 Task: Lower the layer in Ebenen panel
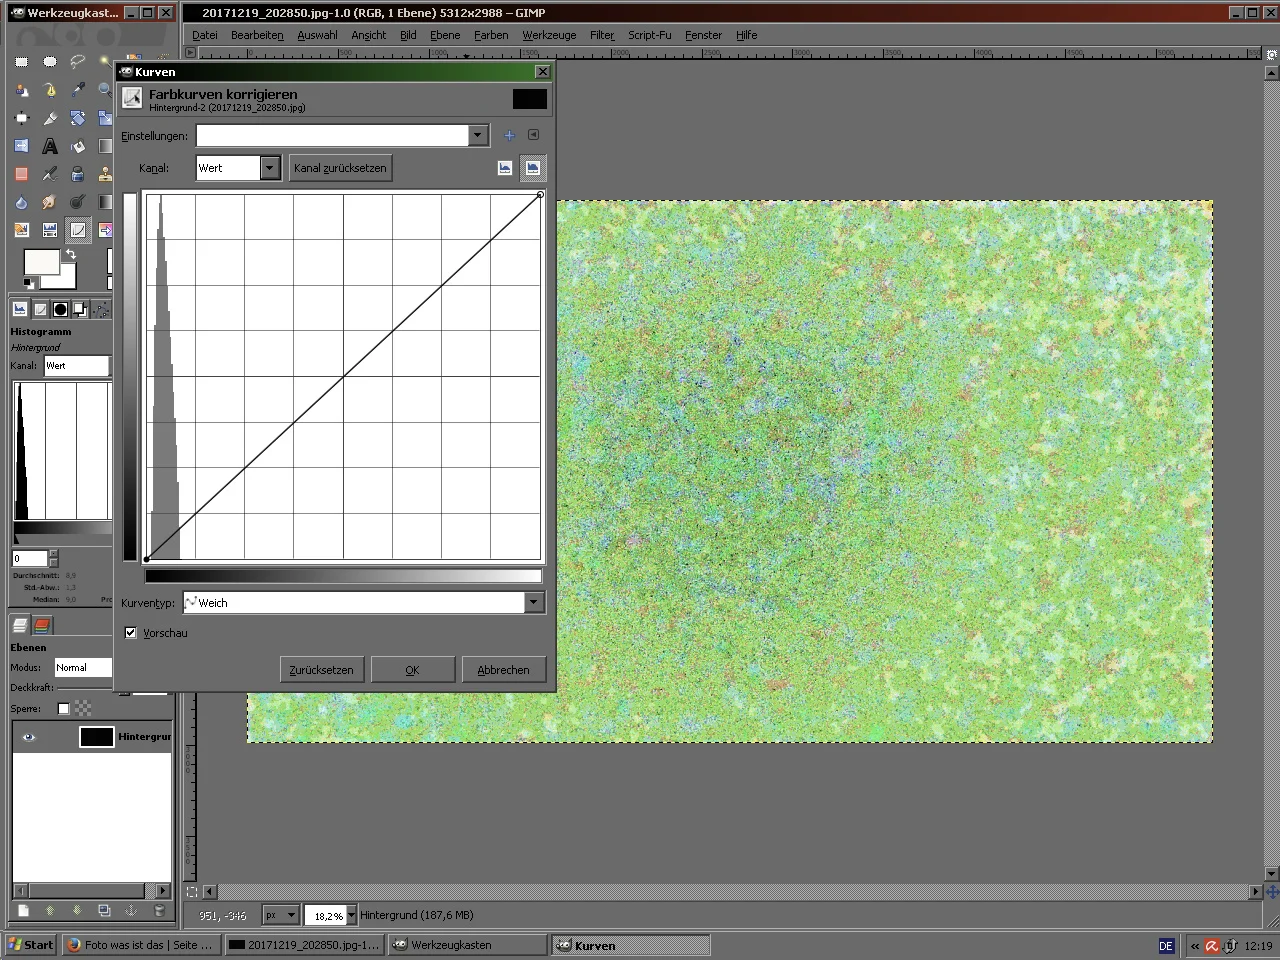(x=77, y=910)
